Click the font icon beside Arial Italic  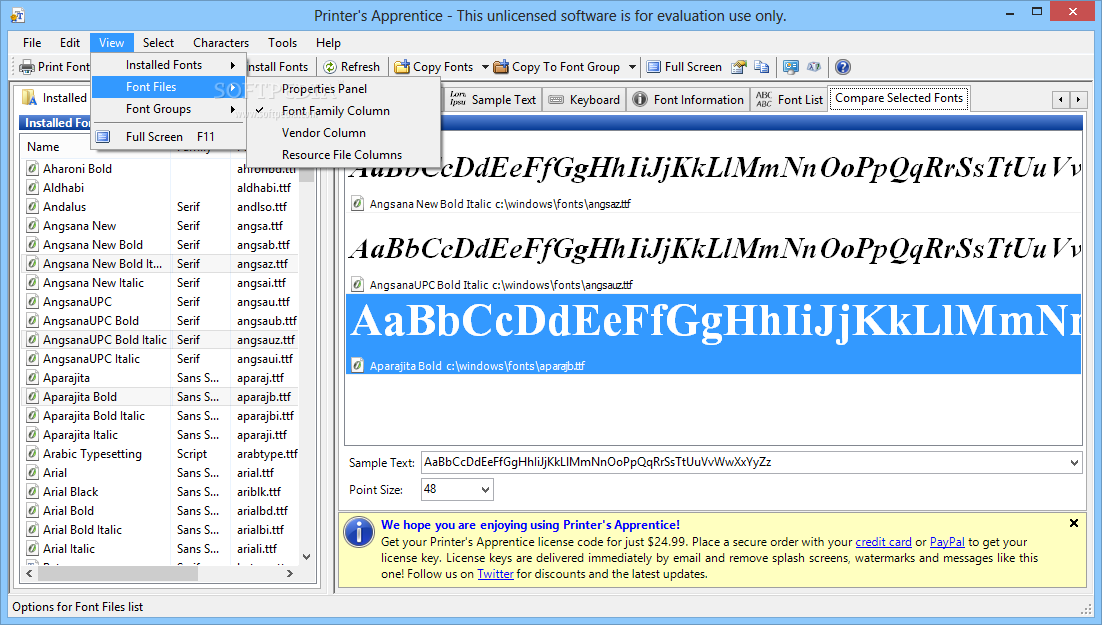(32, 548)
